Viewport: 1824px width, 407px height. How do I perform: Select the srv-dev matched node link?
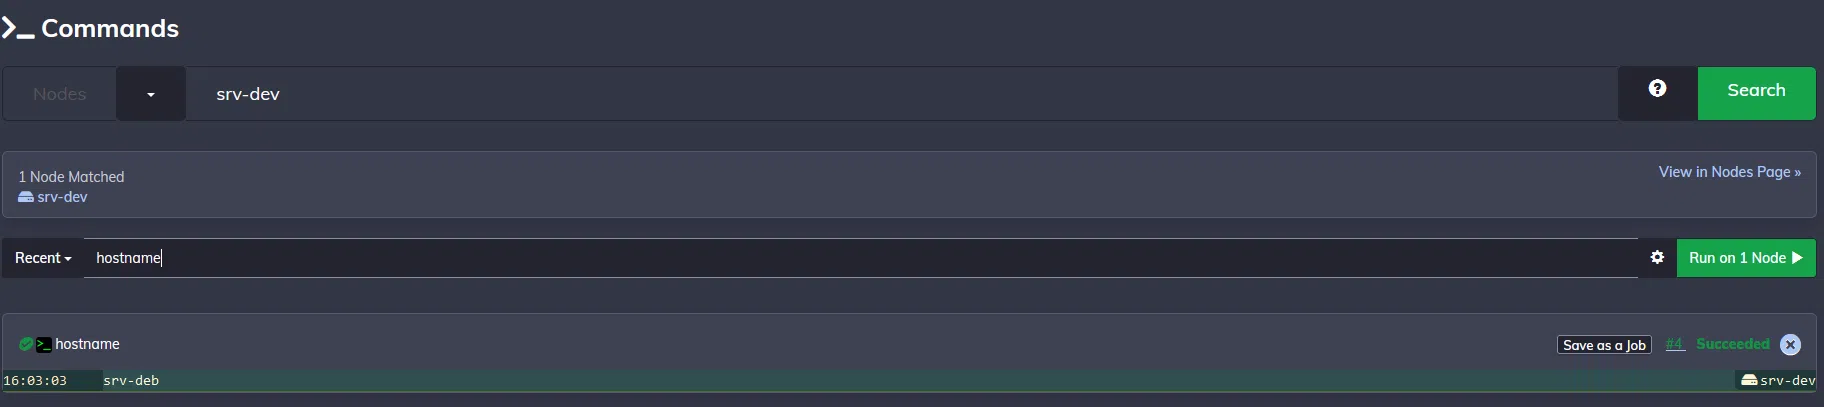[62, 198]
